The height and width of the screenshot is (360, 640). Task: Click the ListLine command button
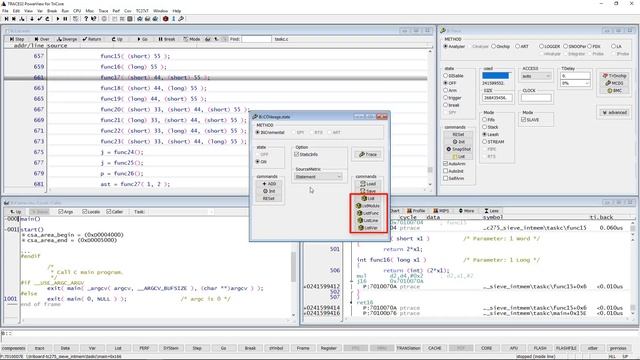coord(368,221)
